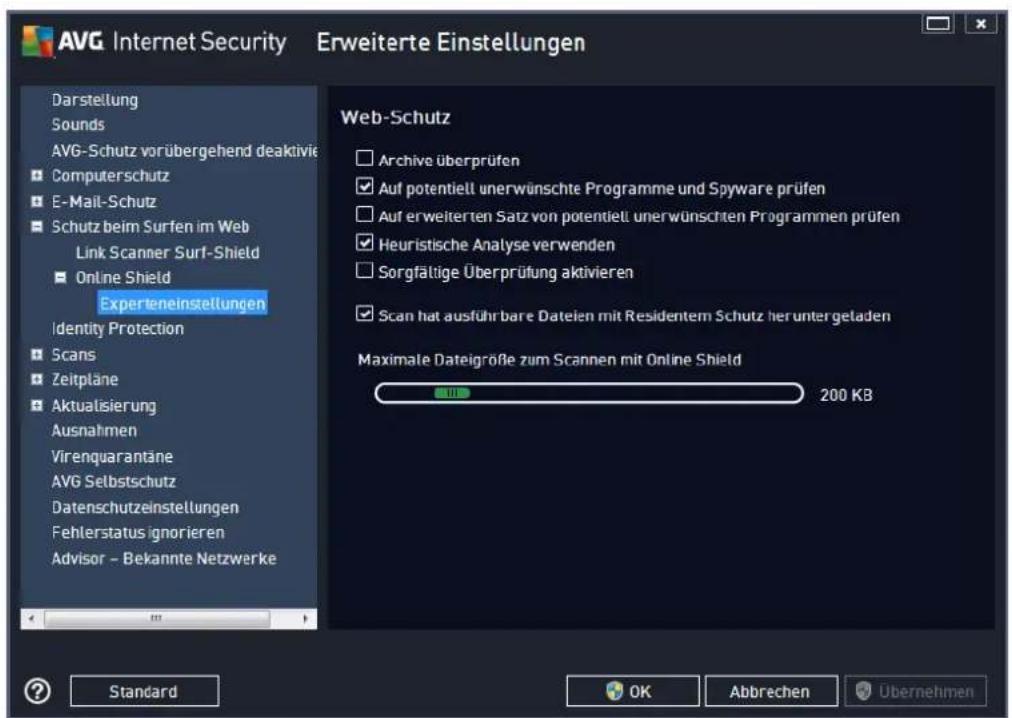
Task: Click tree scrollbar right arrow
Action: tap(305, 619)
